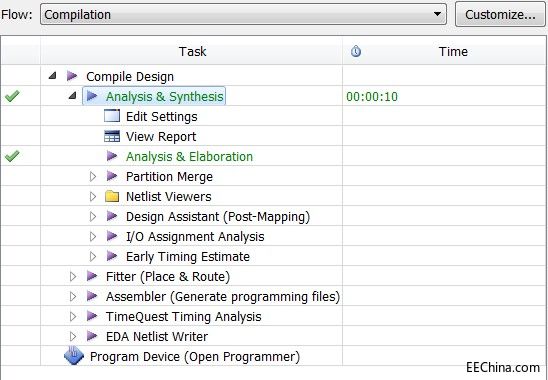Click the Program Device programmer icon
The height and width of the screenshot is (380, 548).
(74, 356)
